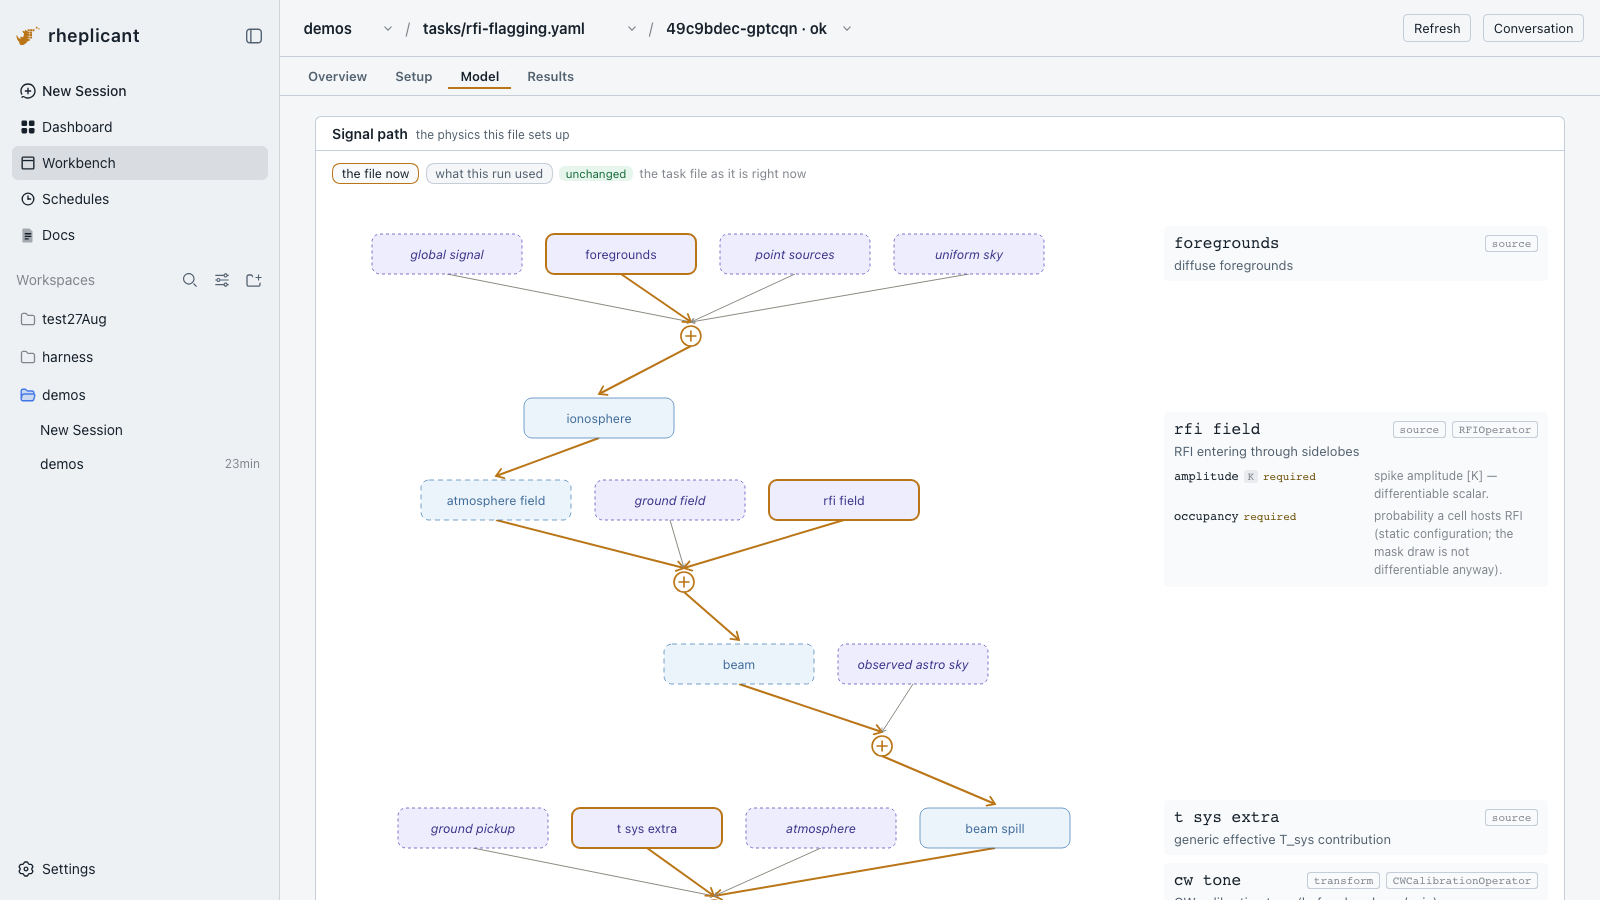Select 'the file now' view toggle
Screen dimensions: 1600x900
[375, 174]
